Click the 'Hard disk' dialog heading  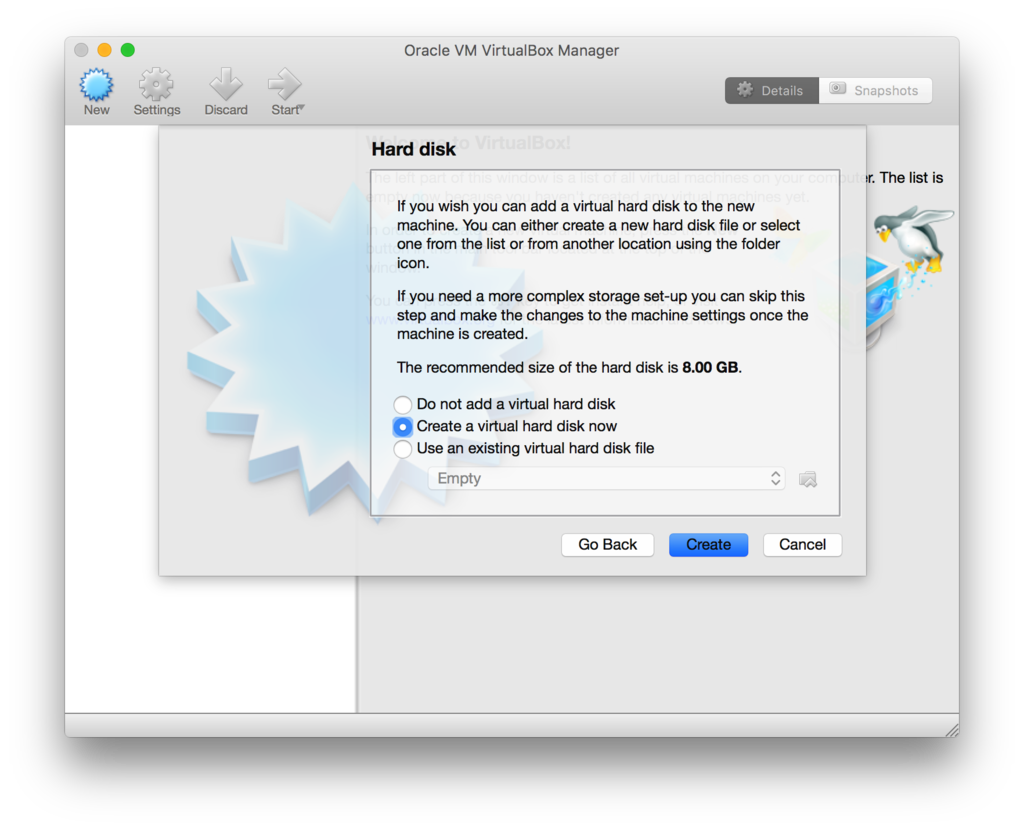pos(413,150)
